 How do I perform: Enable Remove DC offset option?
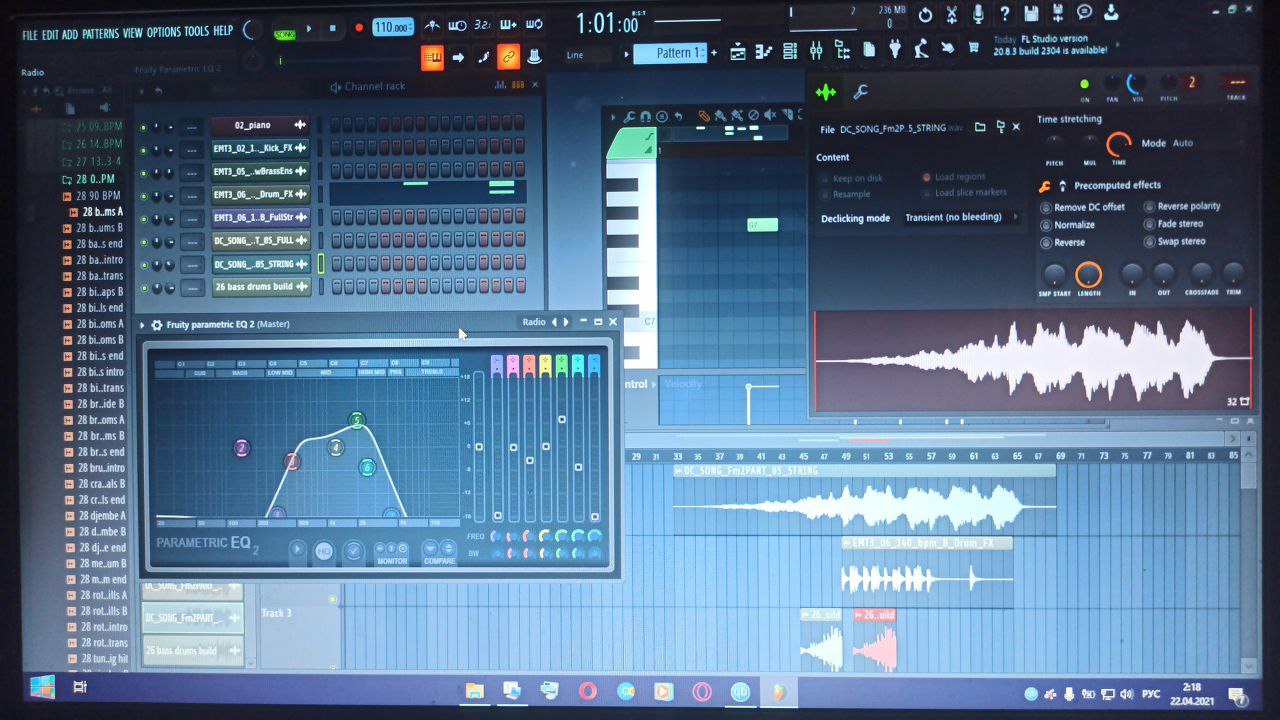point(1083,207)
